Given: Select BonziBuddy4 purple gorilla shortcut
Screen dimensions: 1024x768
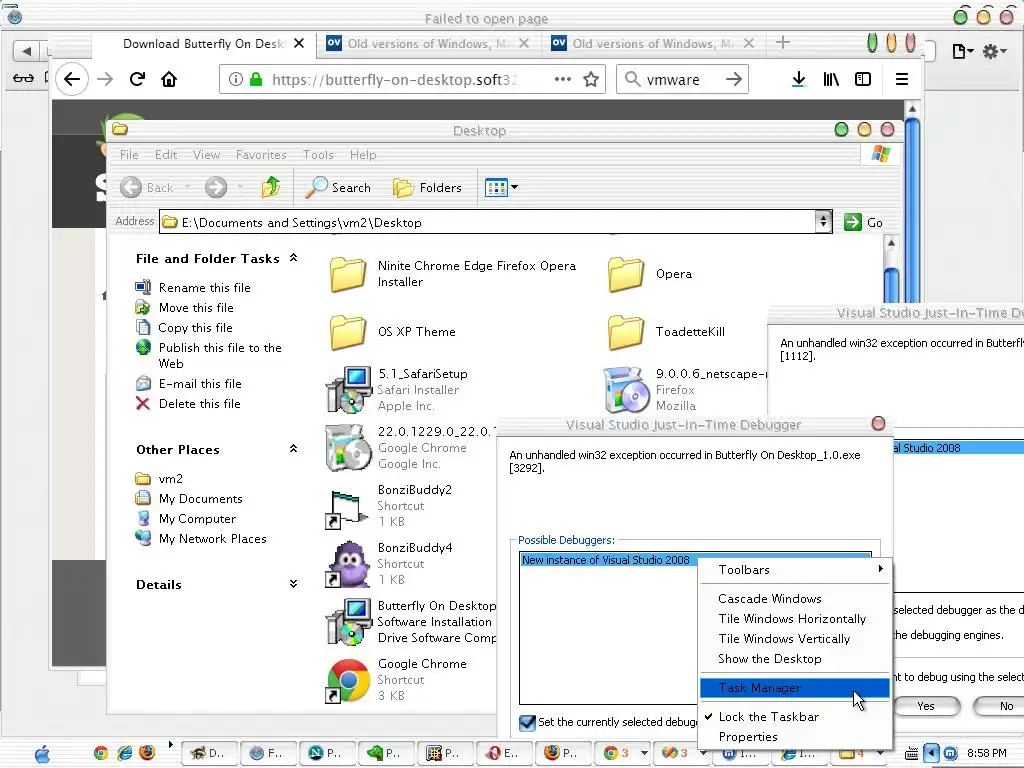Looking at the screenshot, I should [348, 564].
